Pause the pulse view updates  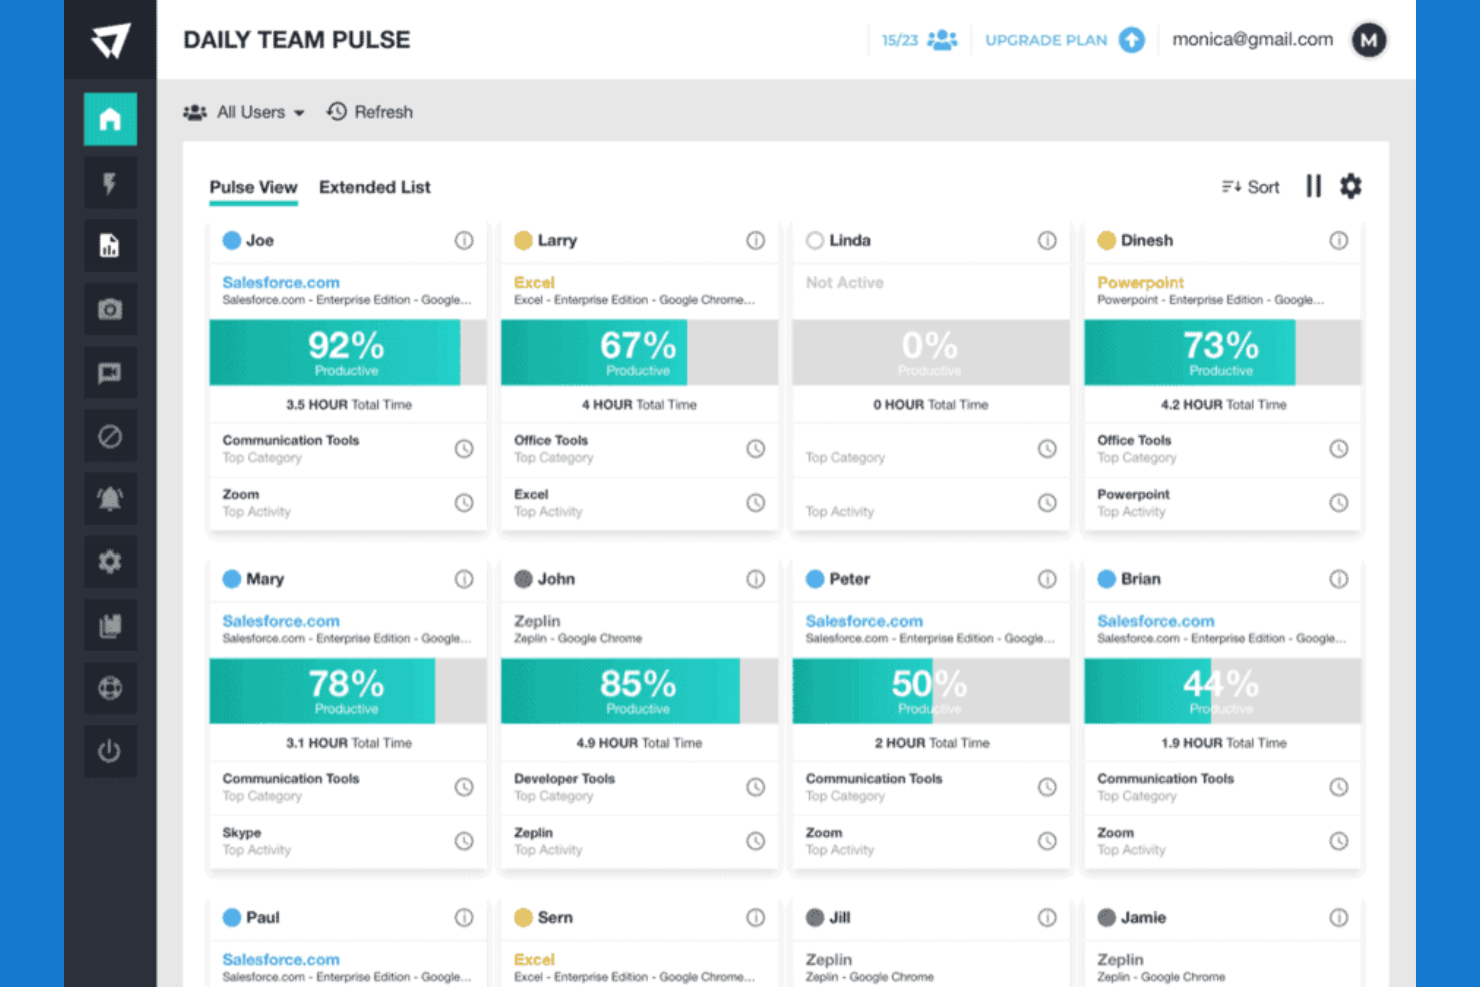[x=1313, y=186]
